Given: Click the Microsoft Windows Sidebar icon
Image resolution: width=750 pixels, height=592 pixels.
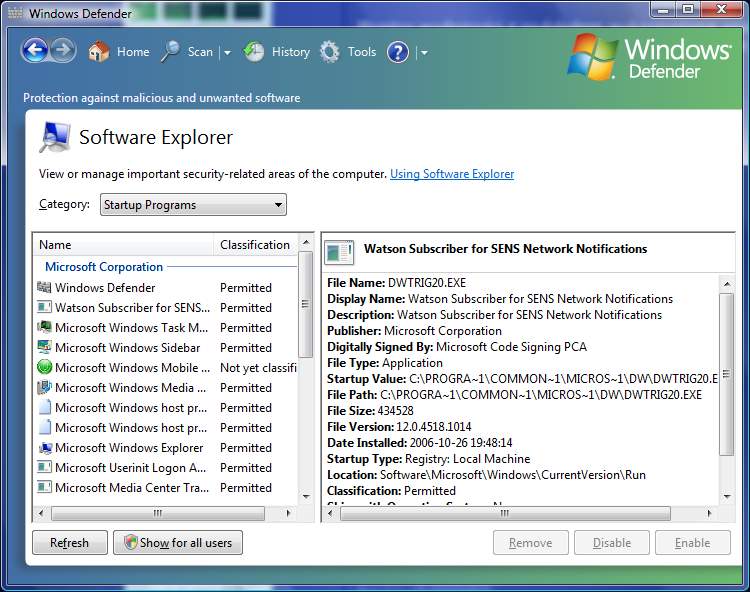Looking at the screenshot, I should (x=44, y=347).
